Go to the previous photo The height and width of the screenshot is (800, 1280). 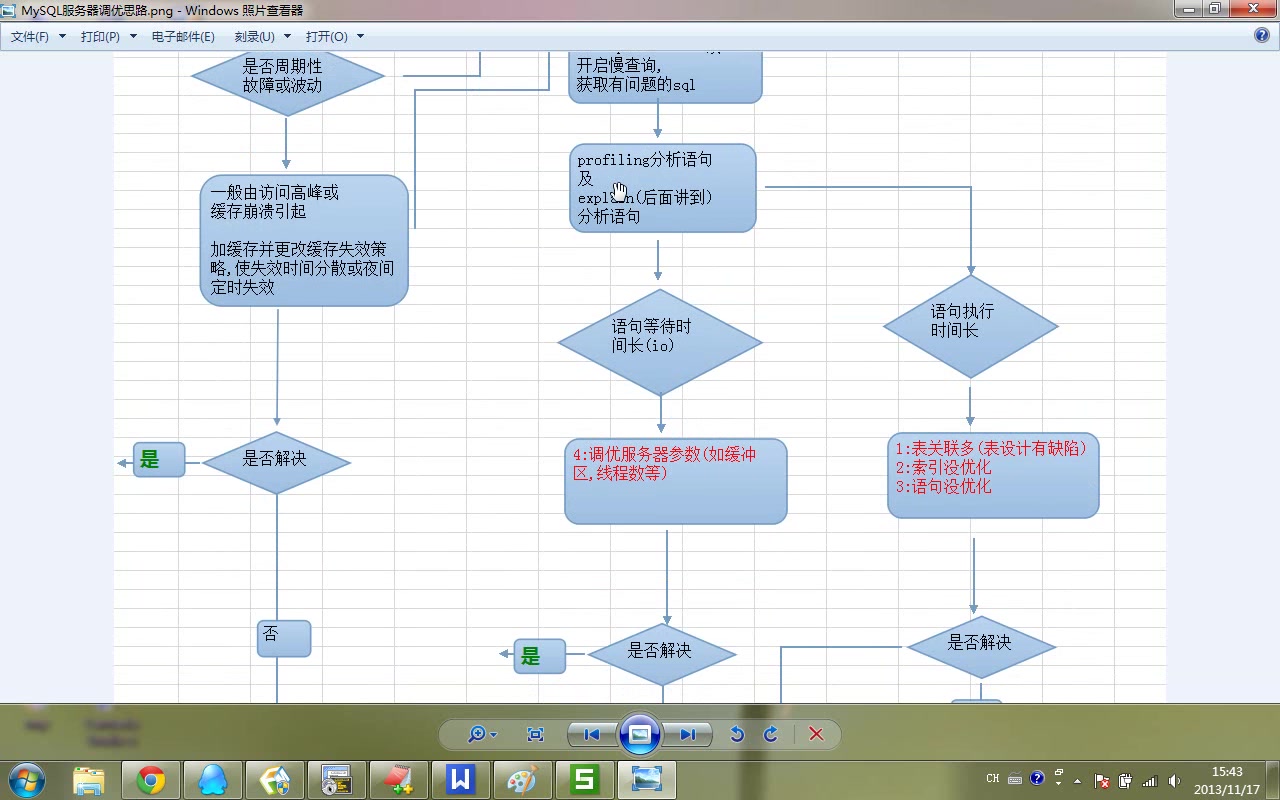(x=593, y=734)
